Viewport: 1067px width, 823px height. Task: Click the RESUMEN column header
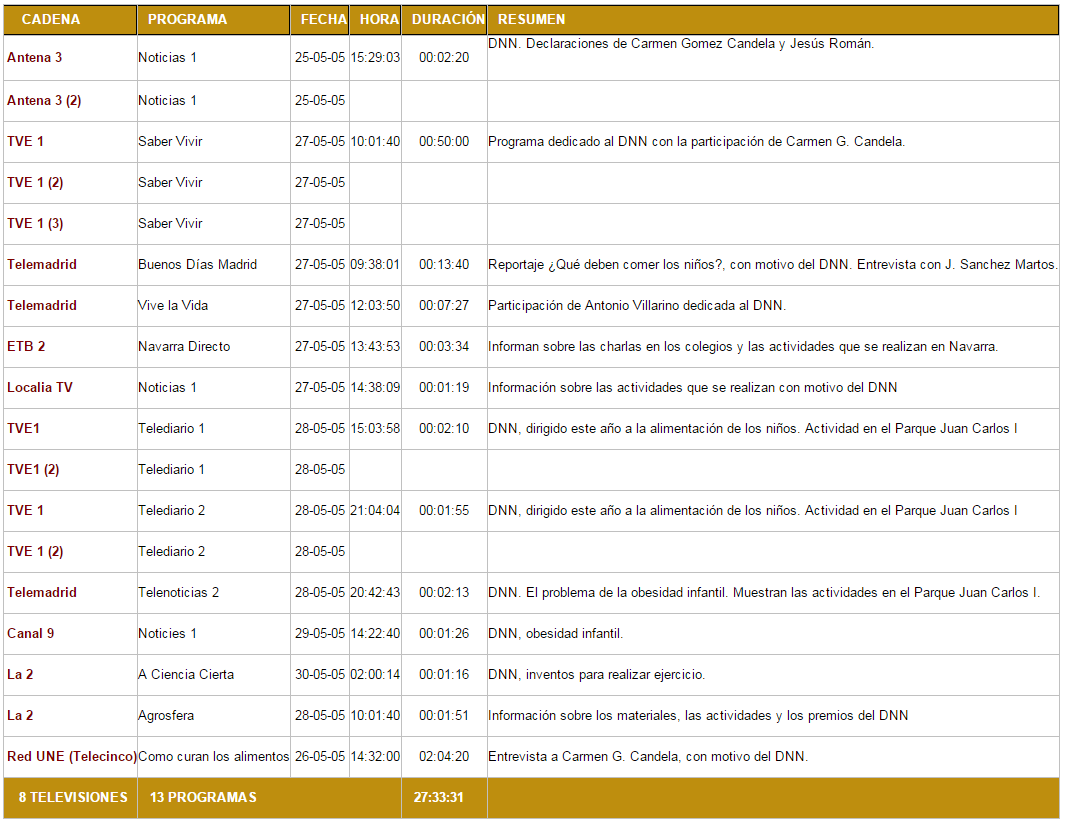click(531, 20)
